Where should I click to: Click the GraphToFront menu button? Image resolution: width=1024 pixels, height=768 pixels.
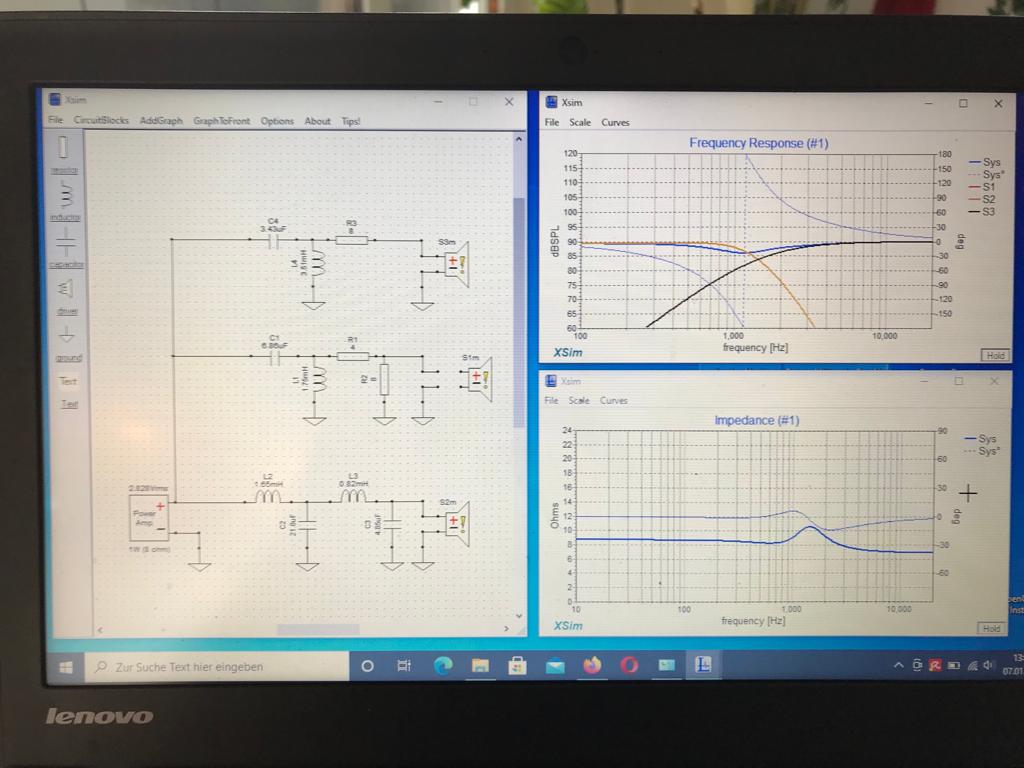(x=221, y=121)
